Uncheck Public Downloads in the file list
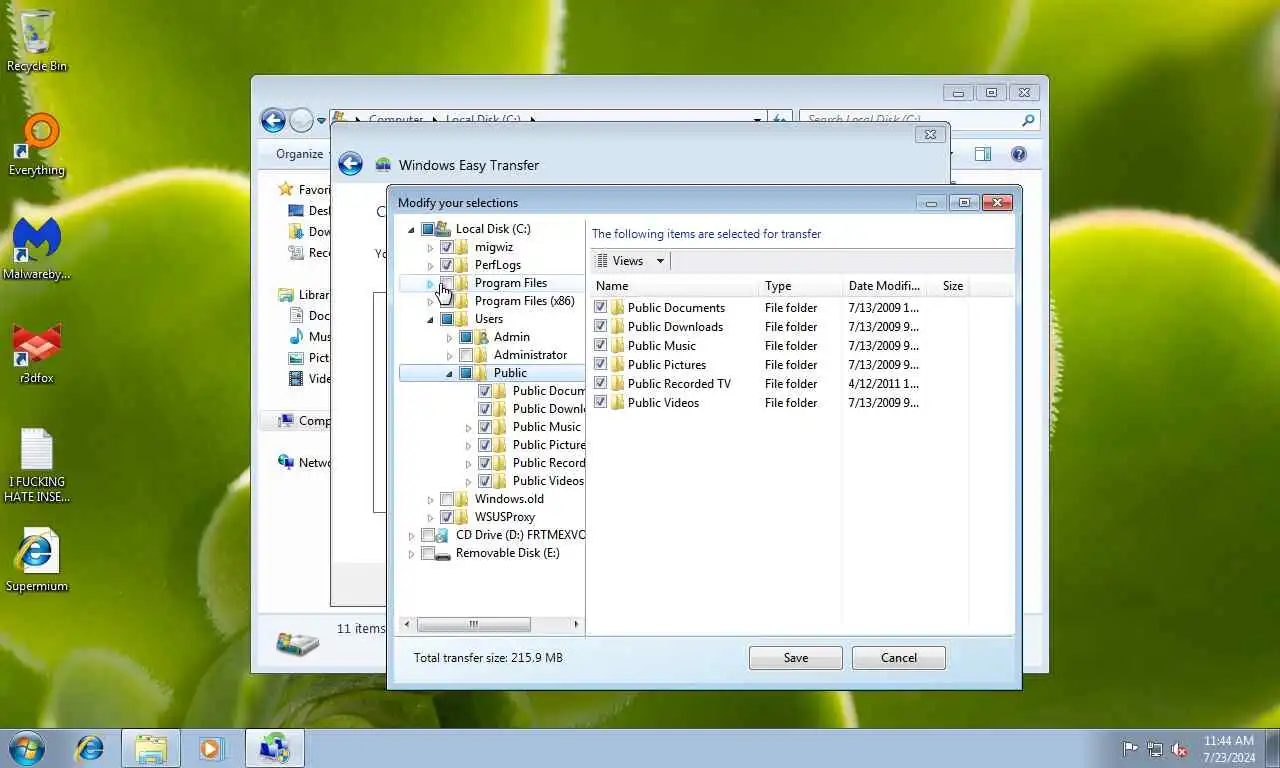 coord(601,327)
